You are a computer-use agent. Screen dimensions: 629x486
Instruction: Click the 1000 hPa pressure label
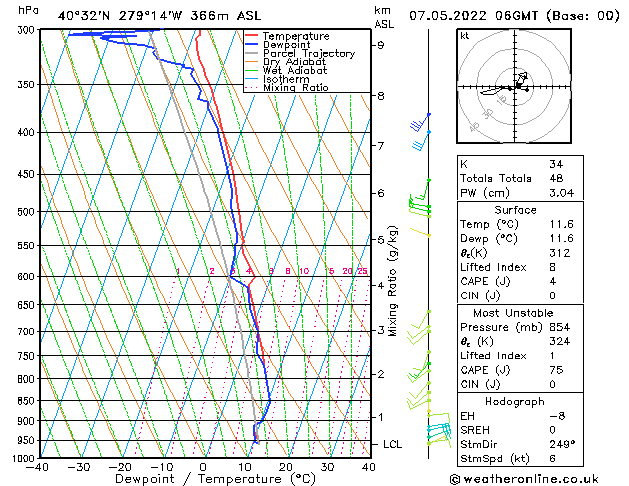(26, 458)
